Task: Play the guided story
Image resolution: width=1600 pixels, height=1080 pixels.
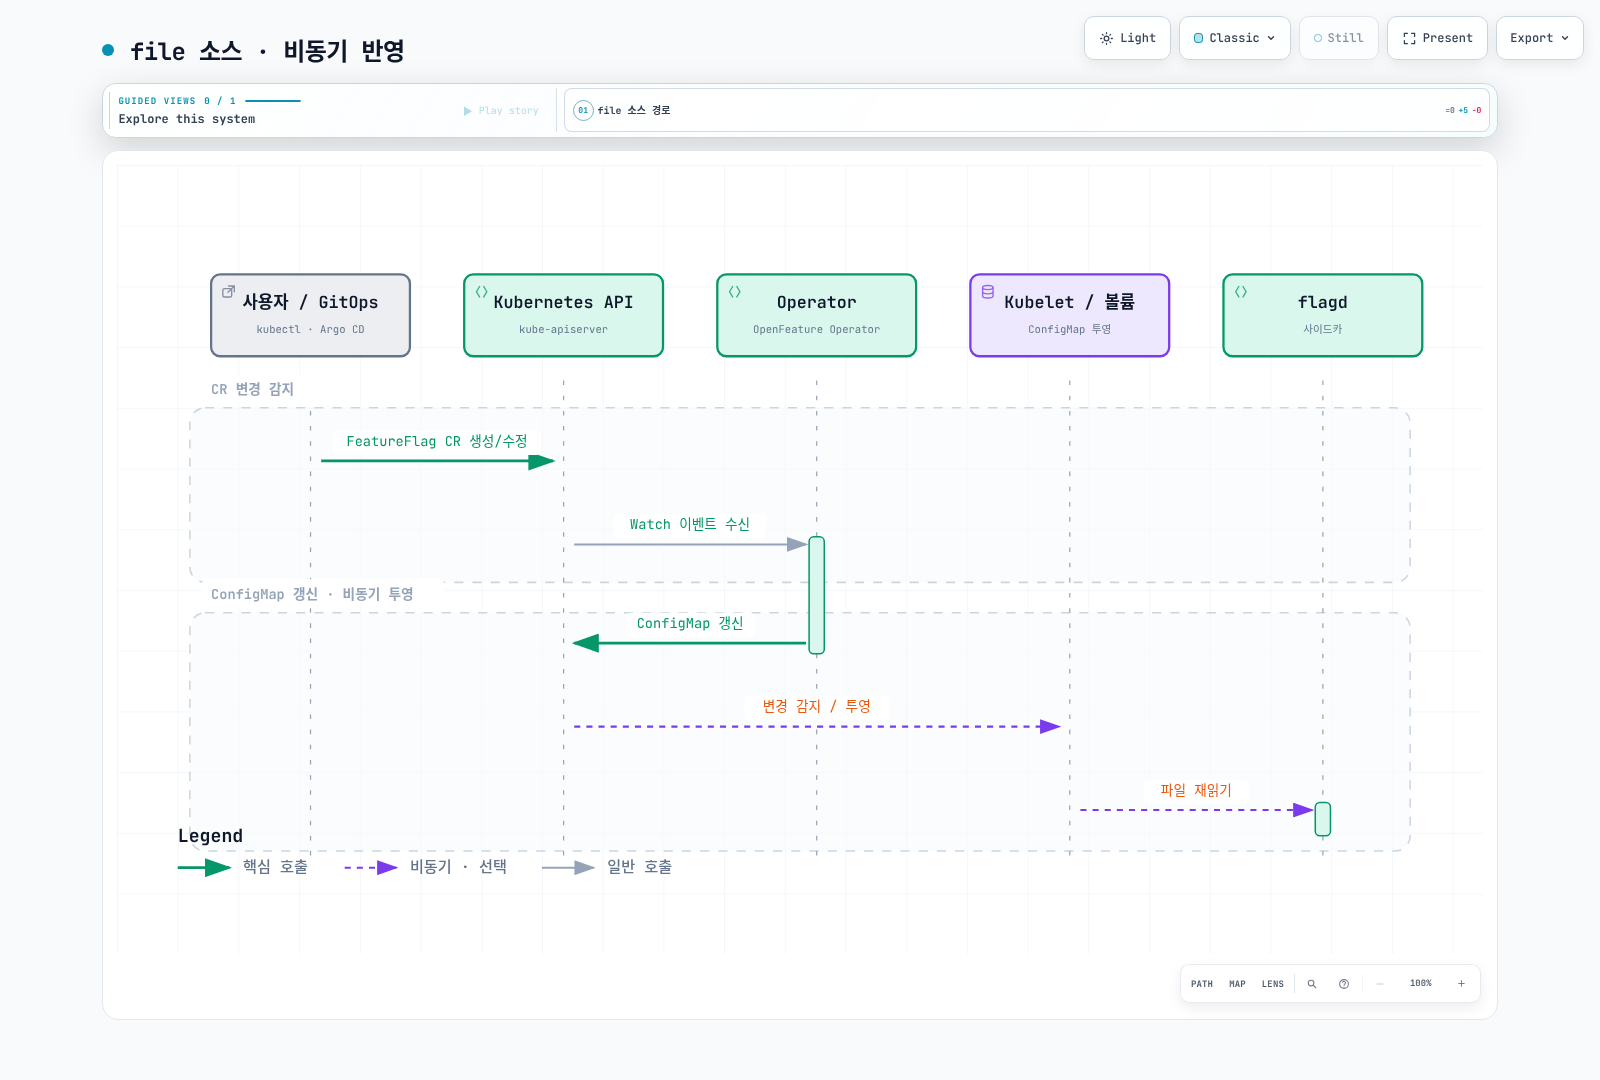Action: point(501,111)
